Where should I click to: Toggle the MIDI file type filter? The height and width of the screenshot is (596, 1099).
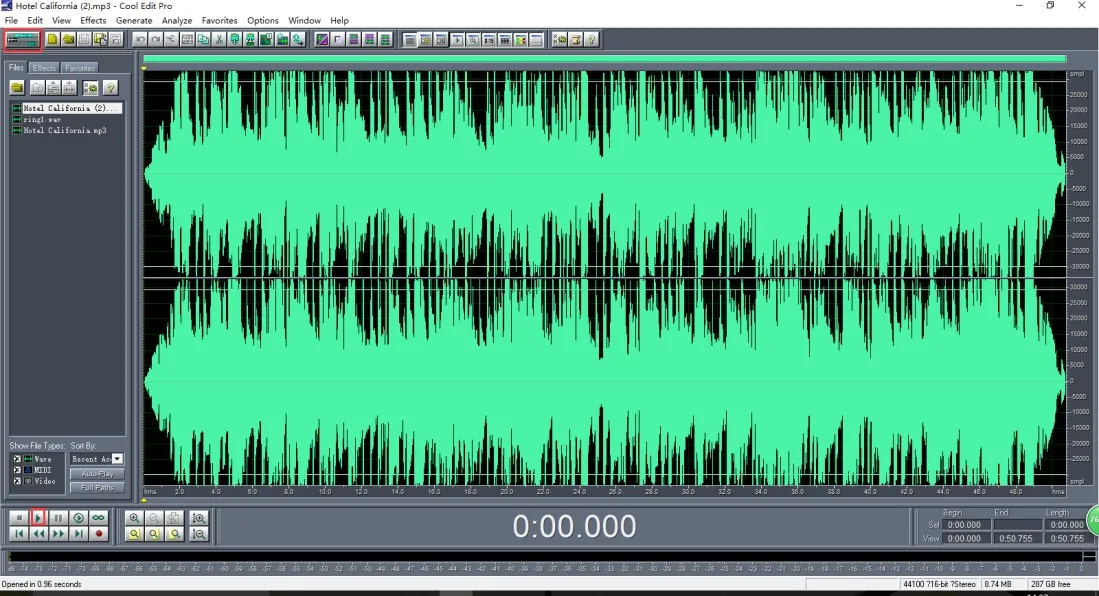(x=17, y=470)
